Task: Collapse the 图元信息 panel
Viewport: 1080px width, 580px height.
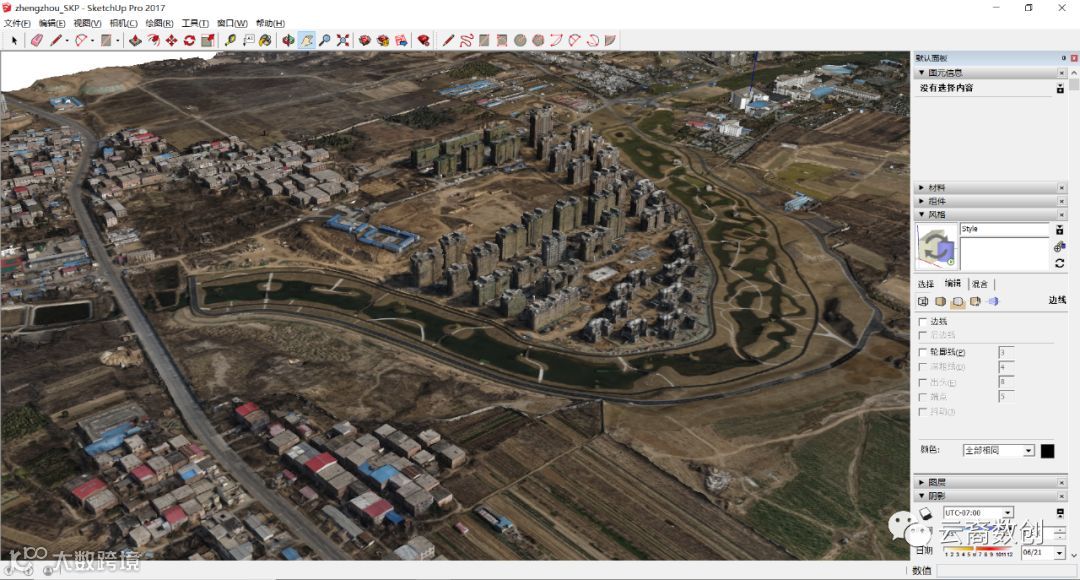Action: (922, 72)
